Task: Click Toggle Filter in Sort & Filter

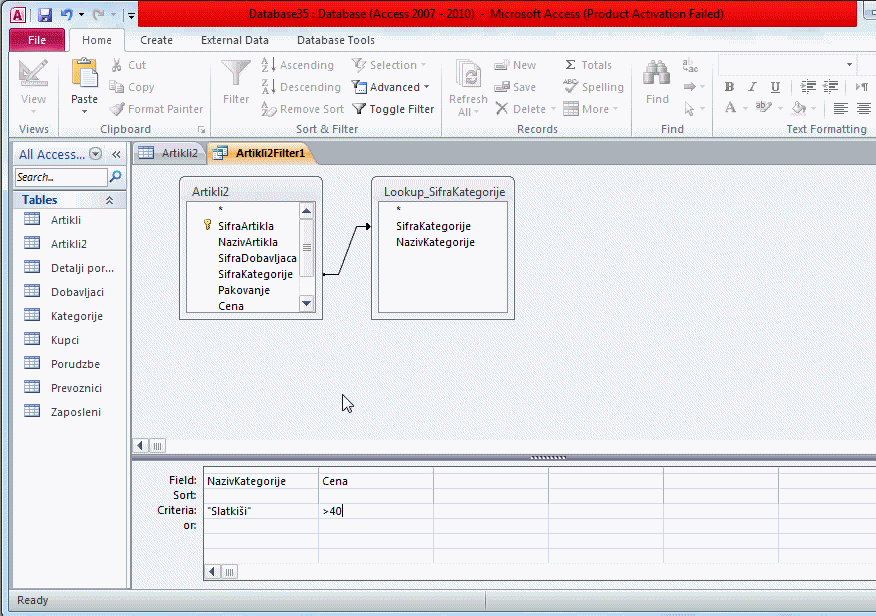Action: 393,109
